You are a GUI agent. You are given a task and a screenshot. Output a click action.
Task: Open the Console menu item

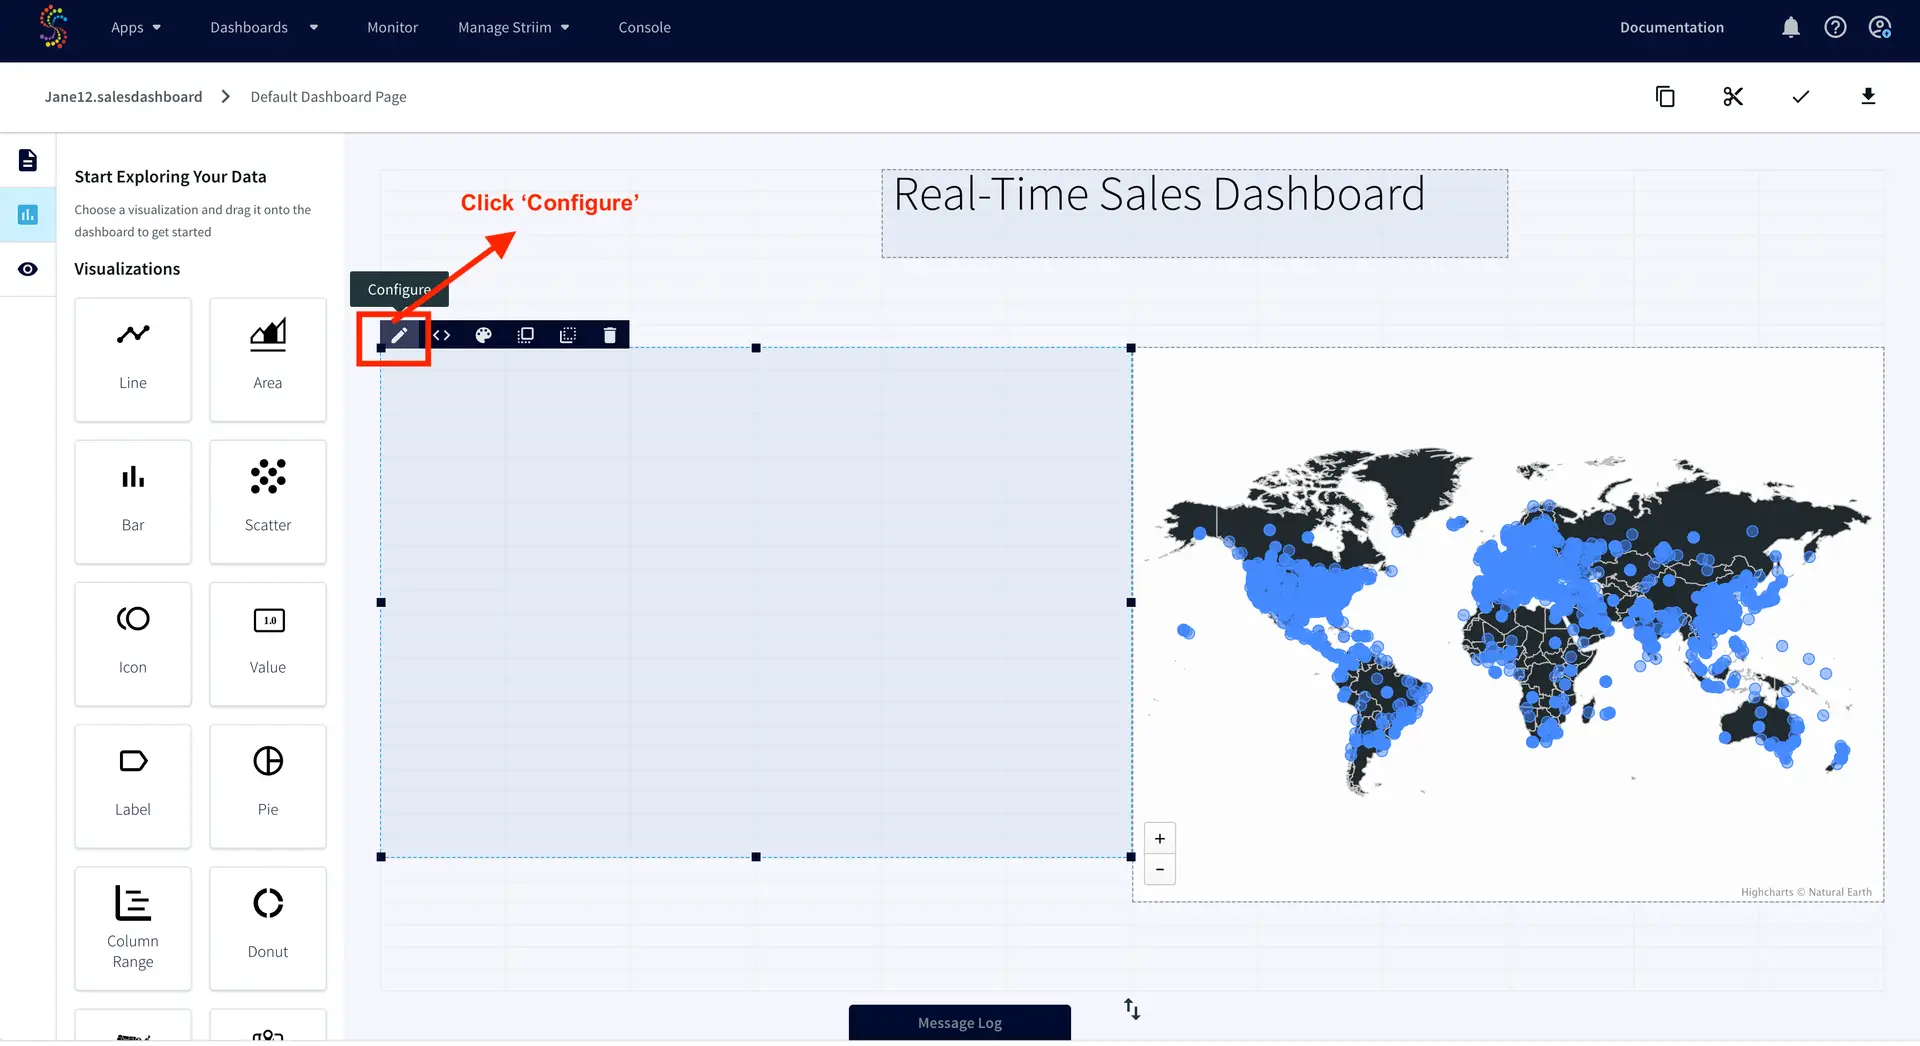[644, 28]
